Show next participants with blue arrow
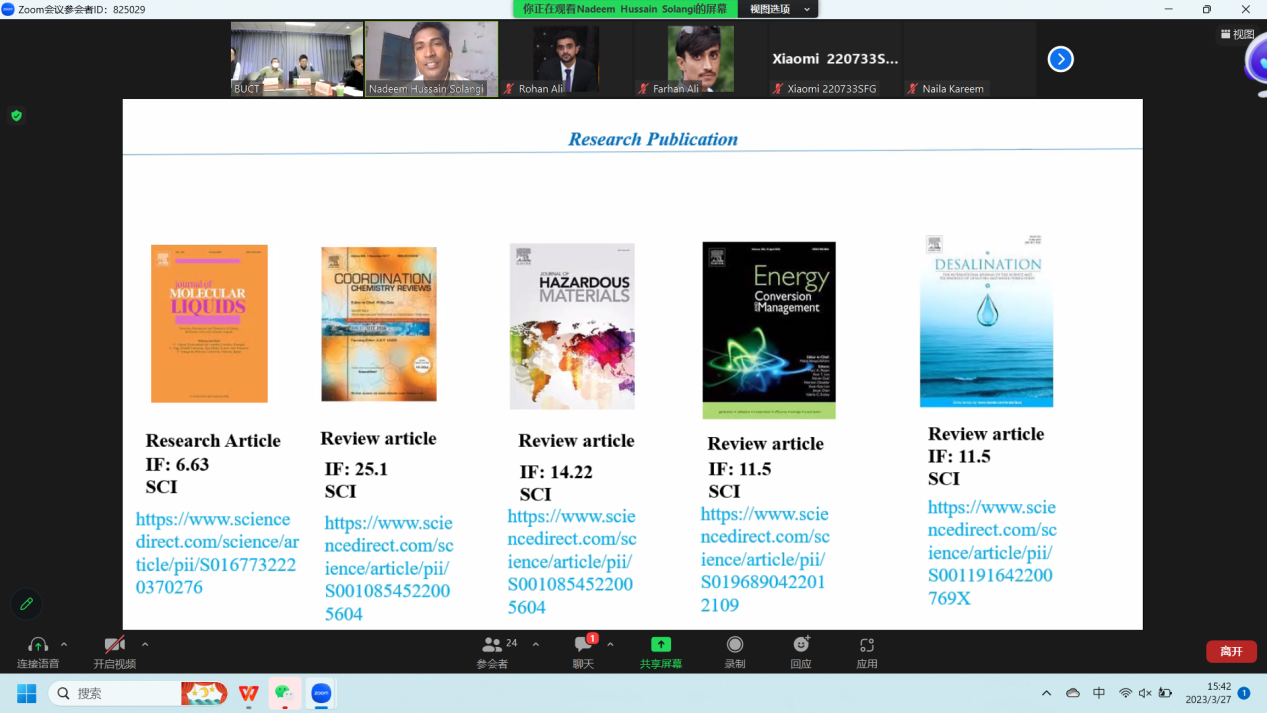This screenshot has width=1267, height=713. pyautogui.click(x=1060, y=59)
